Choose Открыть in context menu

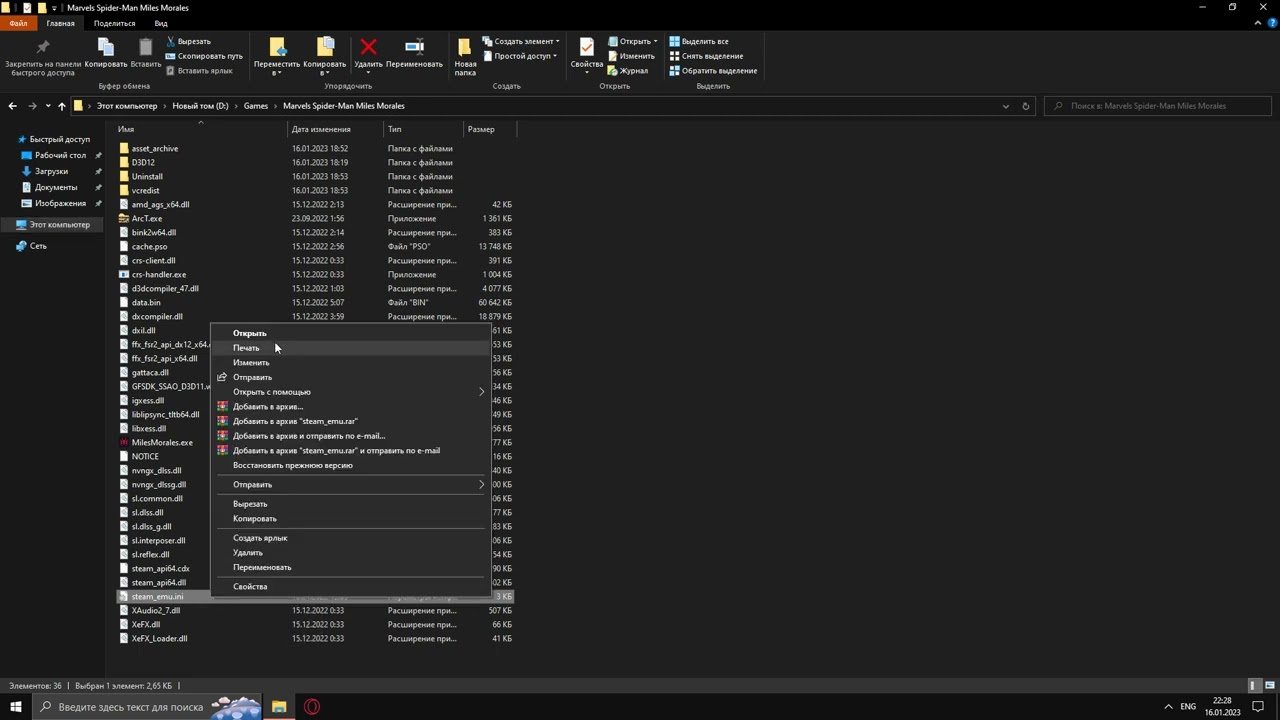pyautogui.click(x=349, y=333)
